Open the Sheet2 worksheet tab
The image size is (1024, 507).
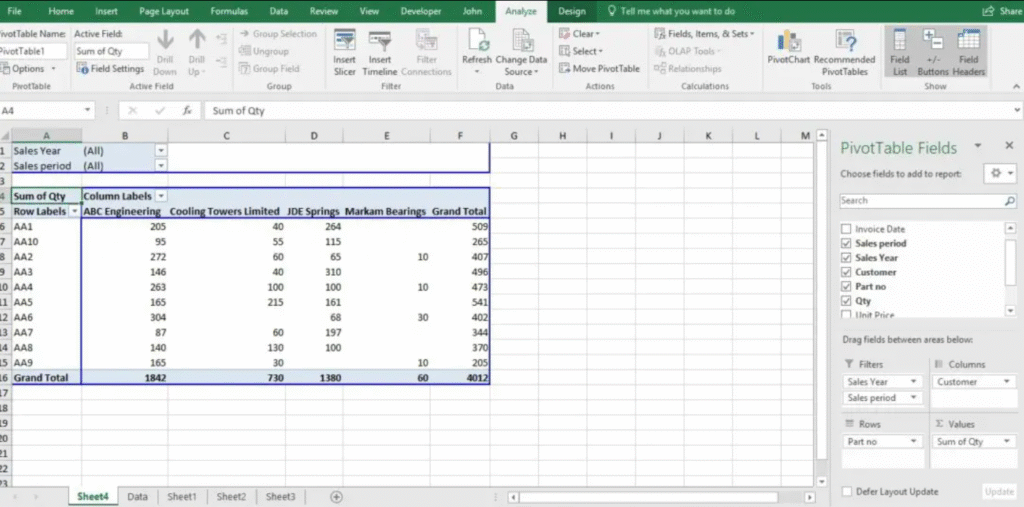tap(231, 497)
